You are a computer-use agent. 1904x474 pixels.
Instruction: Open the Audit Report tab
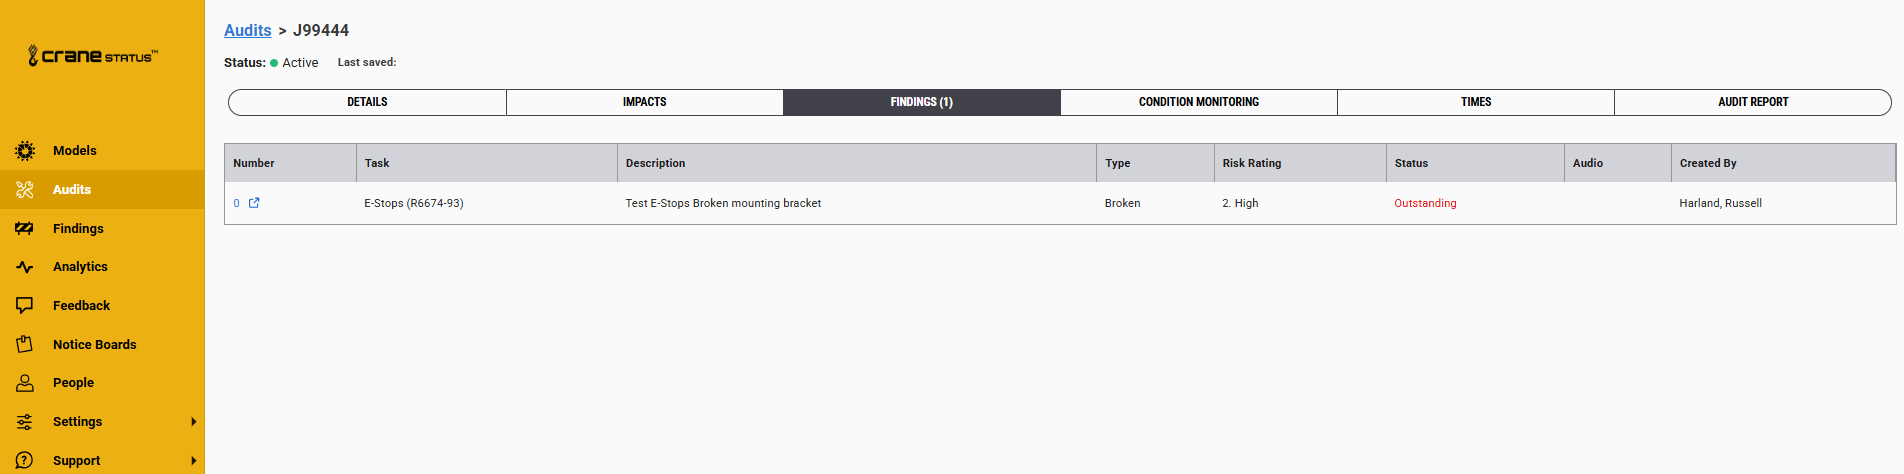click(1753, 102)
